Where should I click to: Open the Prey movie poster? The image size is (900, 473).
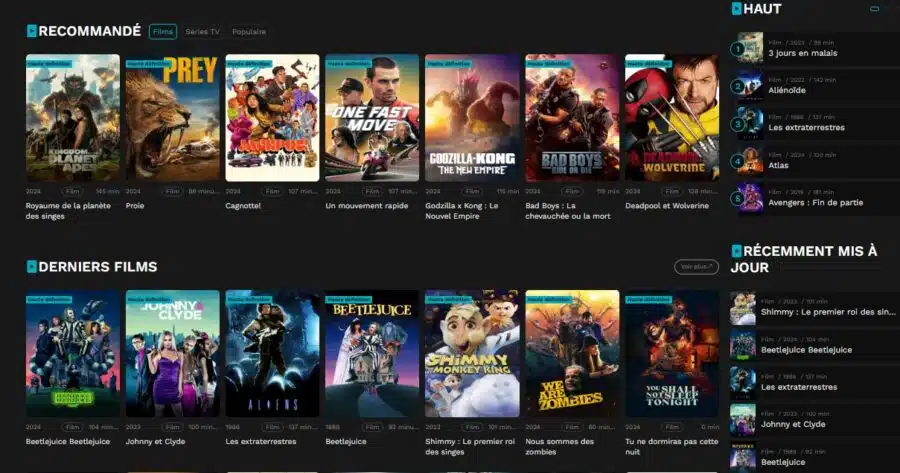173,118
